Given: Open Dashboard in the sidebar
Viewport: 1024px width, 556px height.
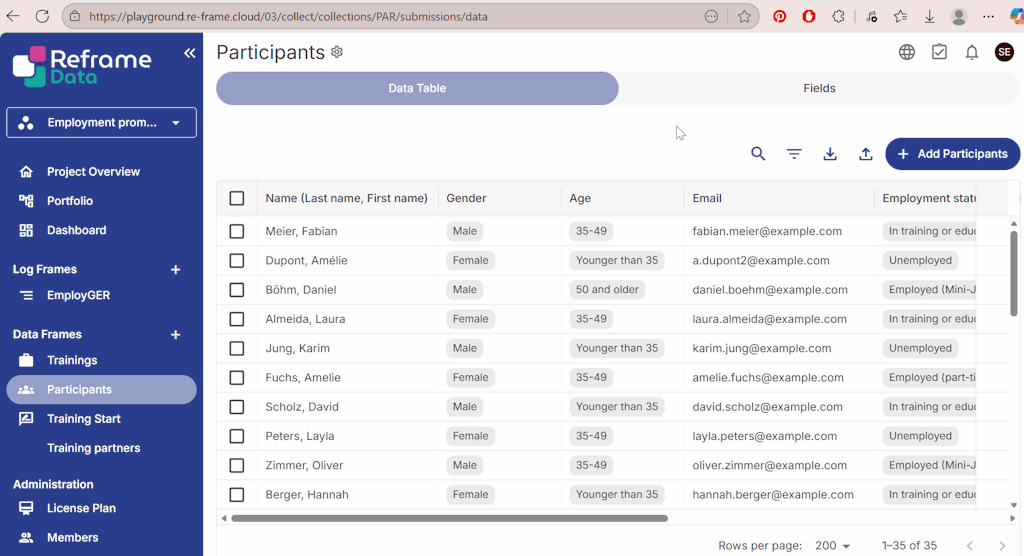Looking at the screenshot, I should tap(76, 230).
